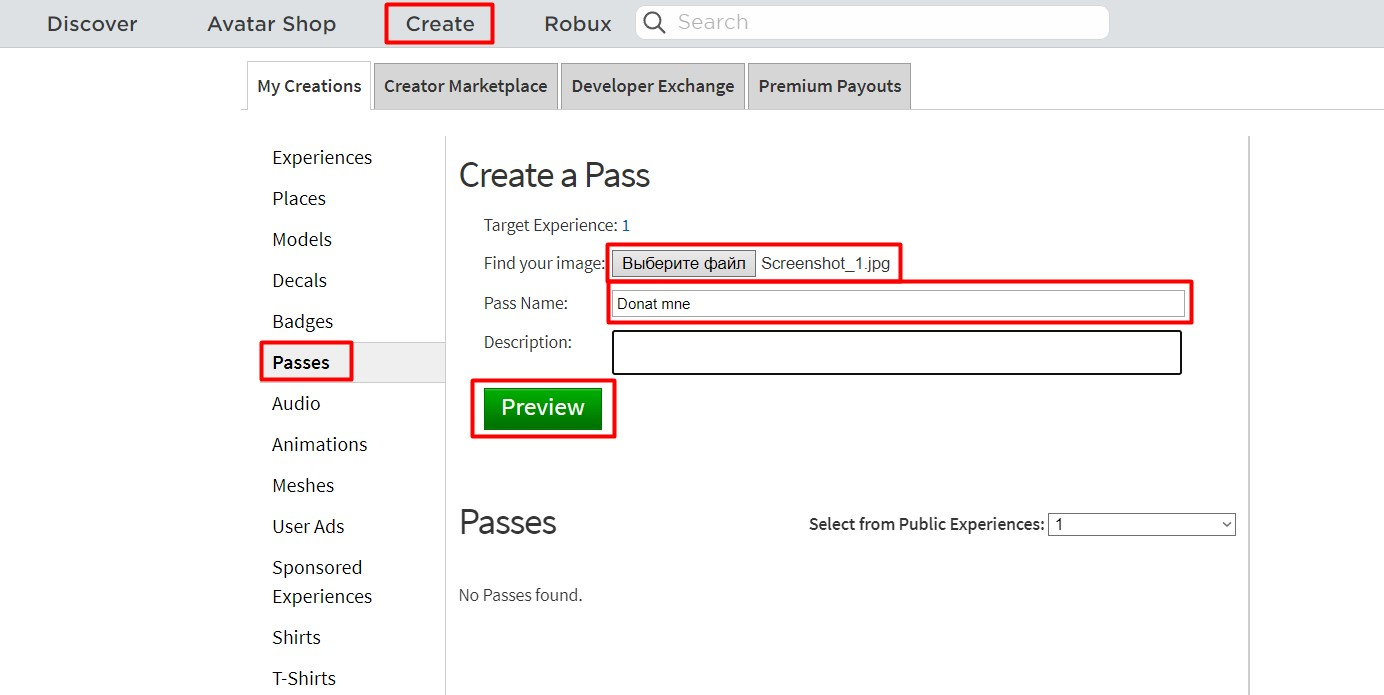Switch to Developer Exchange tab
The image size is (1384, 695).
coord(652,86)
